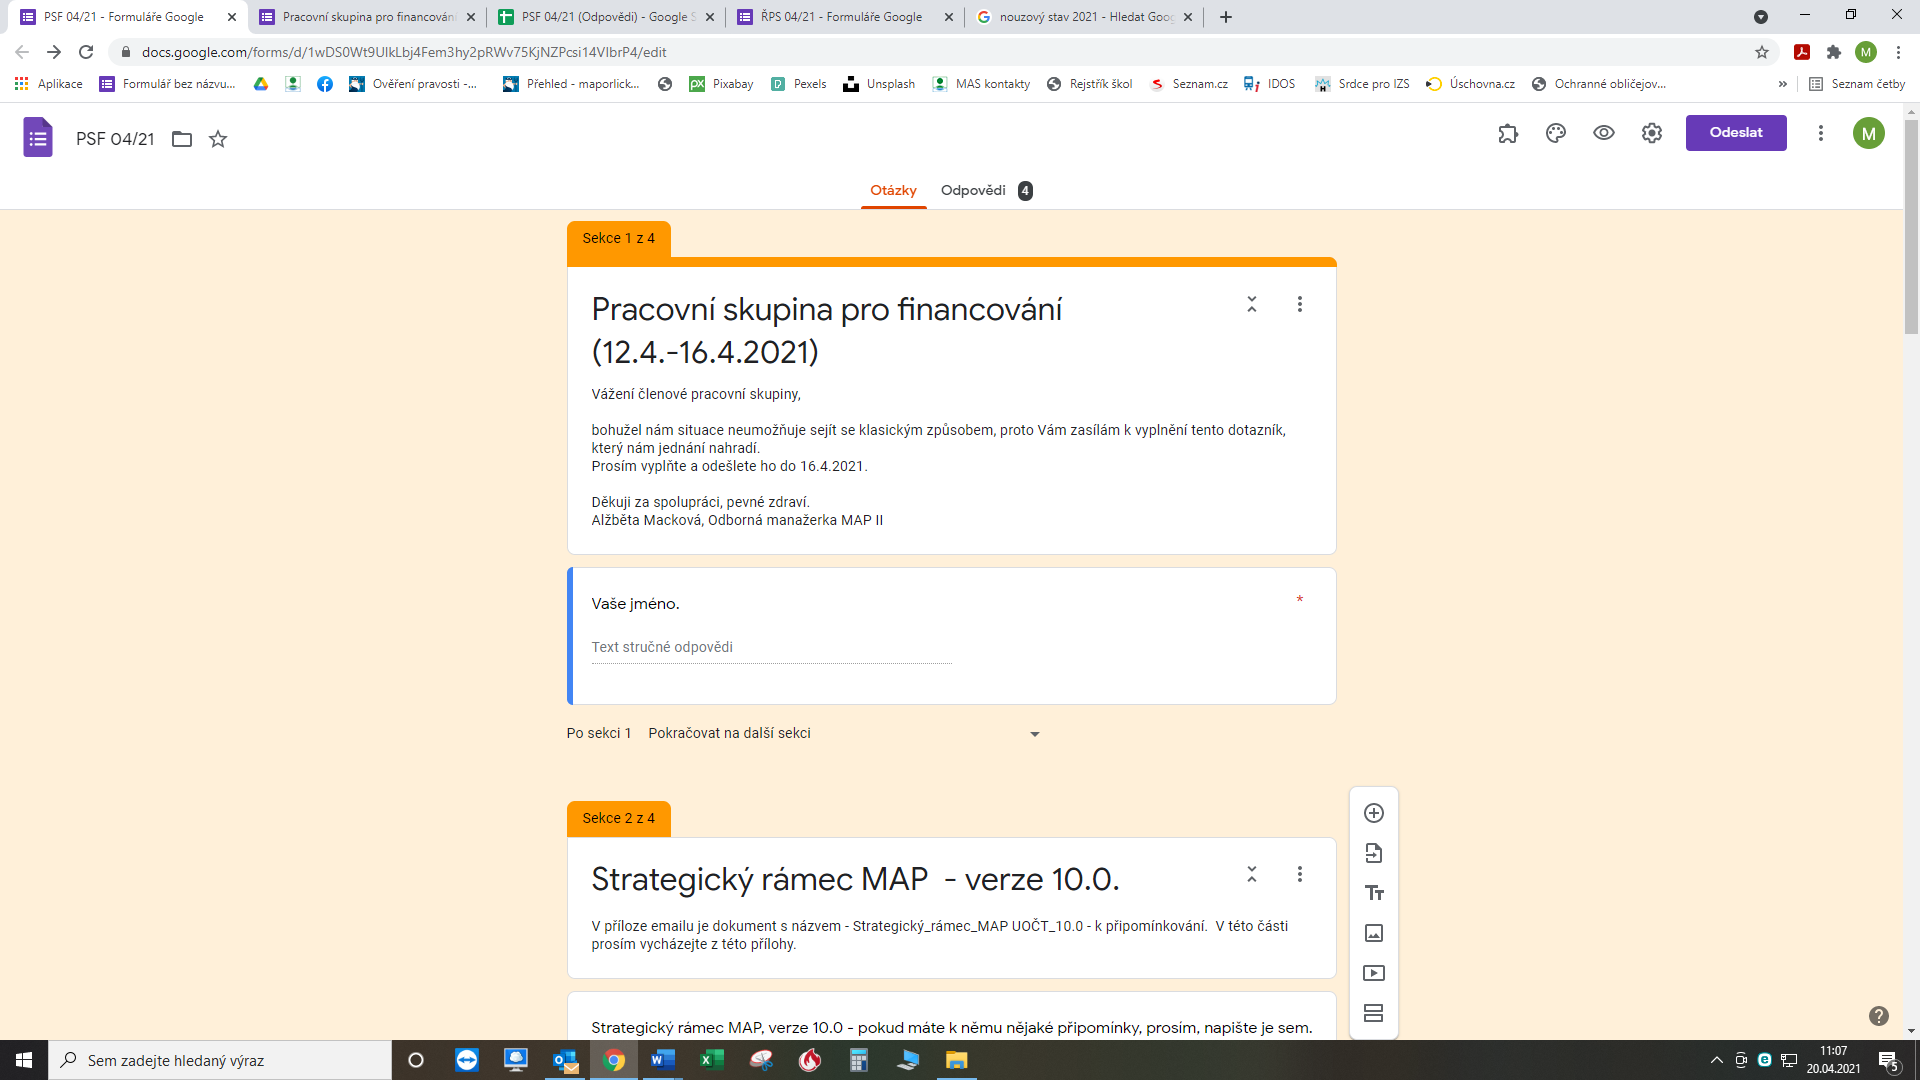Select the Otázky tab
The image size is (1920, 1080).
(x=893, y=190)
